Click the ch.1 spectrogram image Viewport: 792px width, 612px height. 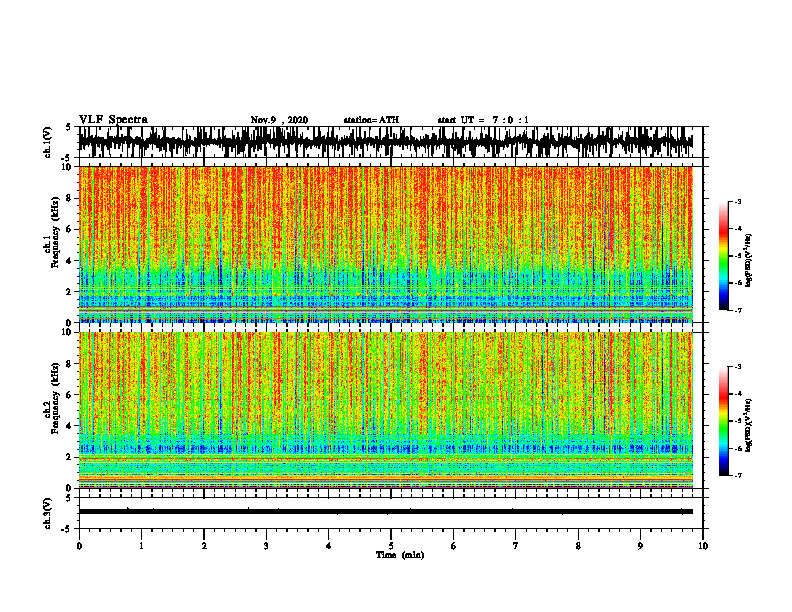(385, 244)
